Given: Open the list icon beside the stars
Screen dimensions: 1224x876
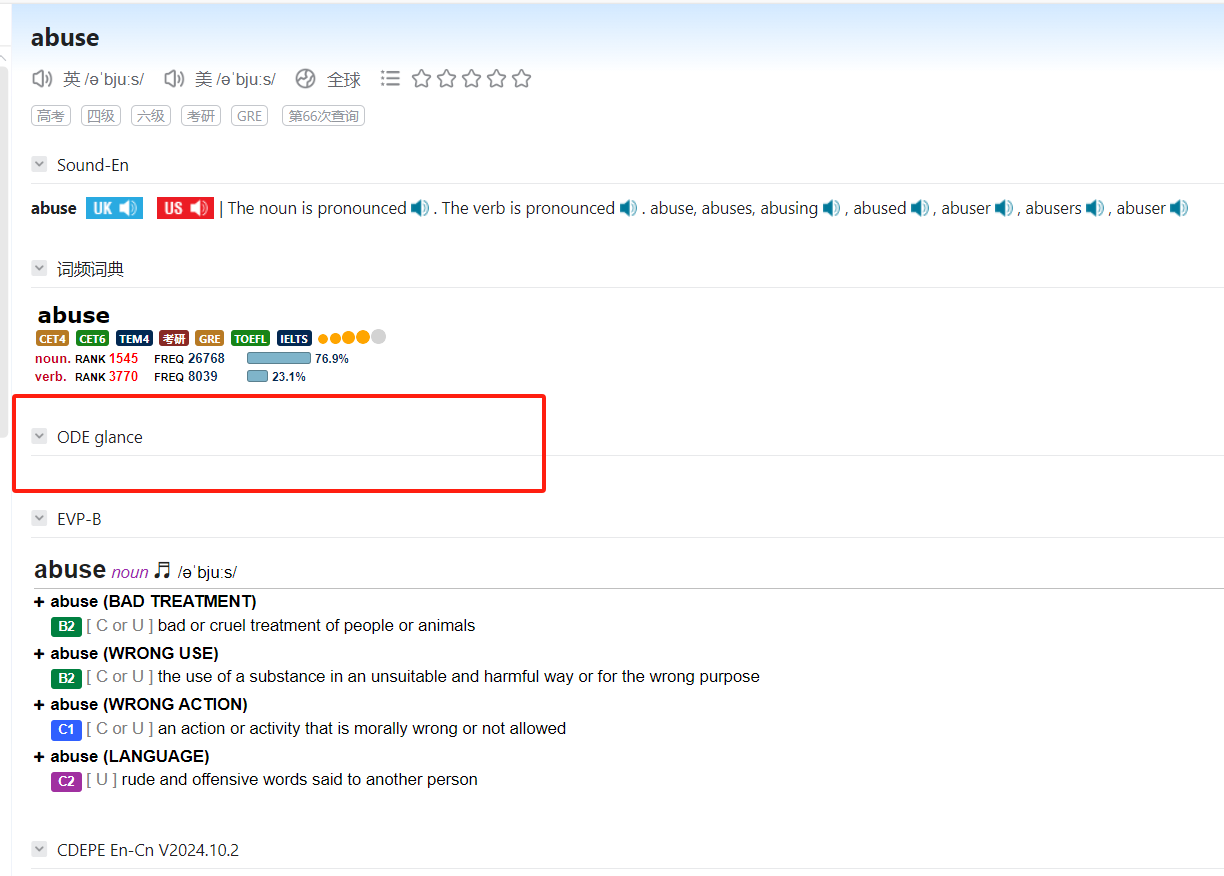Looking at the screenshot, I should (390, 78).
